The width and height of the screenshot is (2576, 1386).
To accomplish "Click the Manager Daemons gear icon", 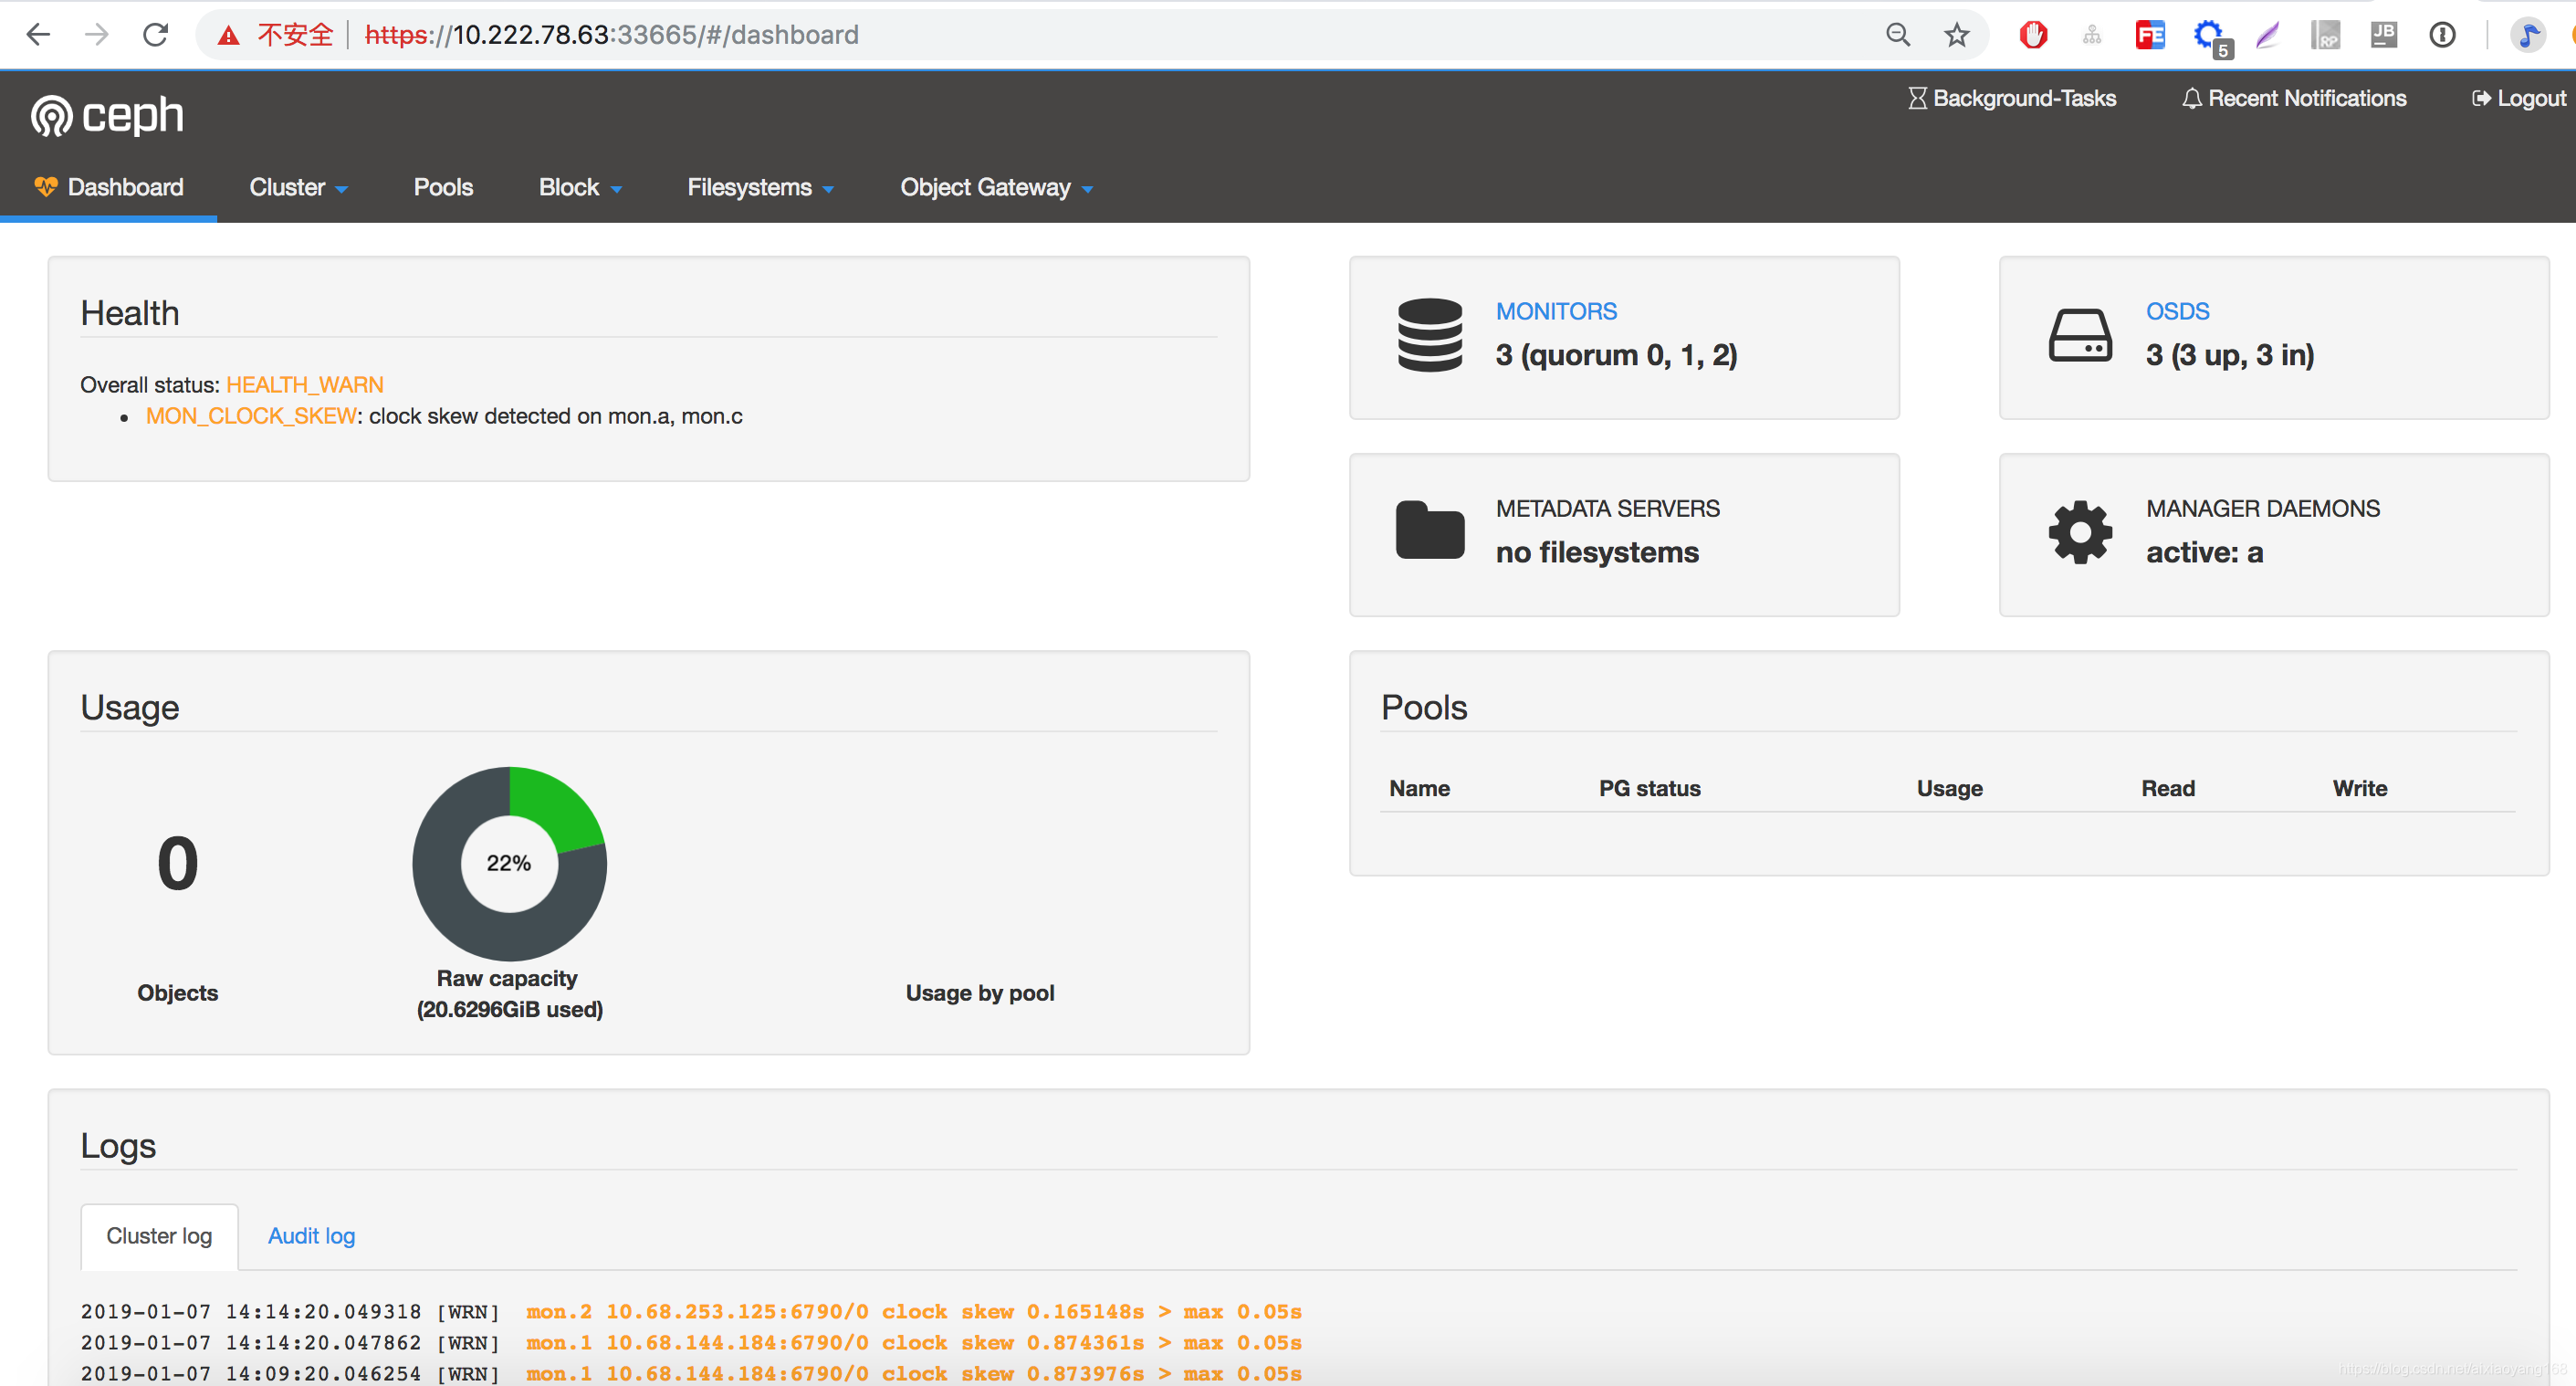I will click(x=2079, y=531).
